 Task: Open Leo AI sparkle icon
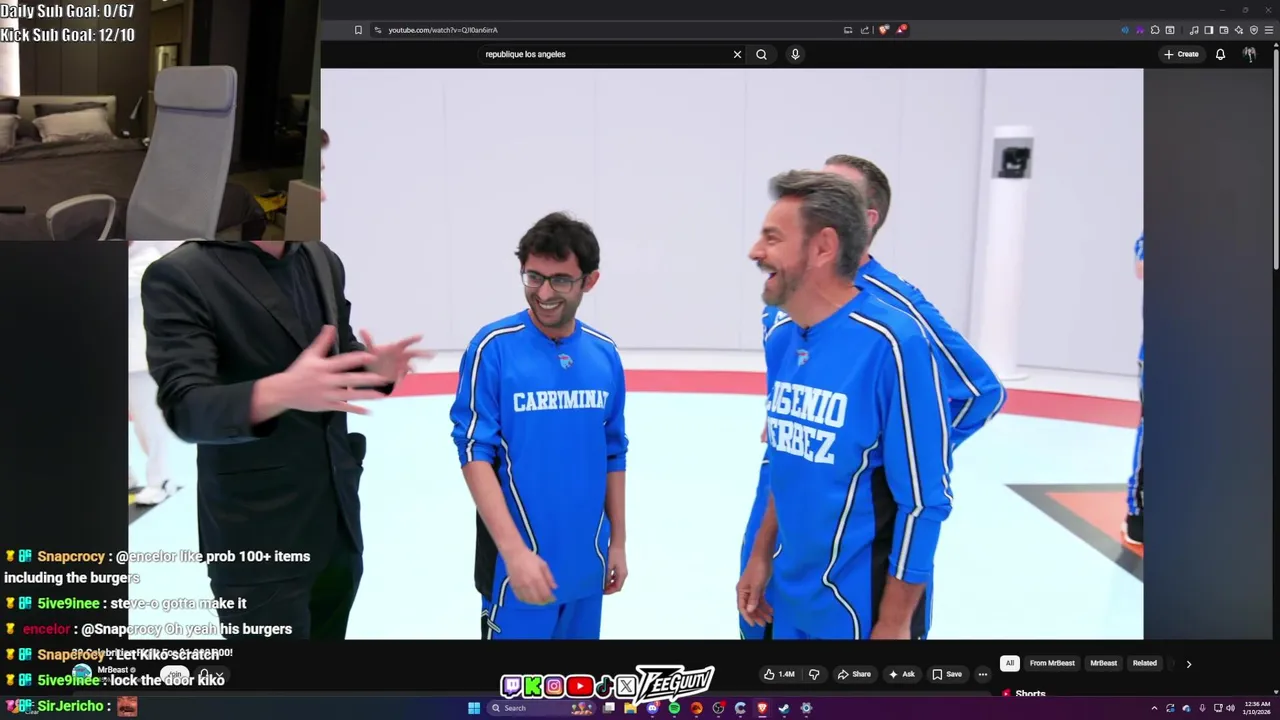(1239, 30)
